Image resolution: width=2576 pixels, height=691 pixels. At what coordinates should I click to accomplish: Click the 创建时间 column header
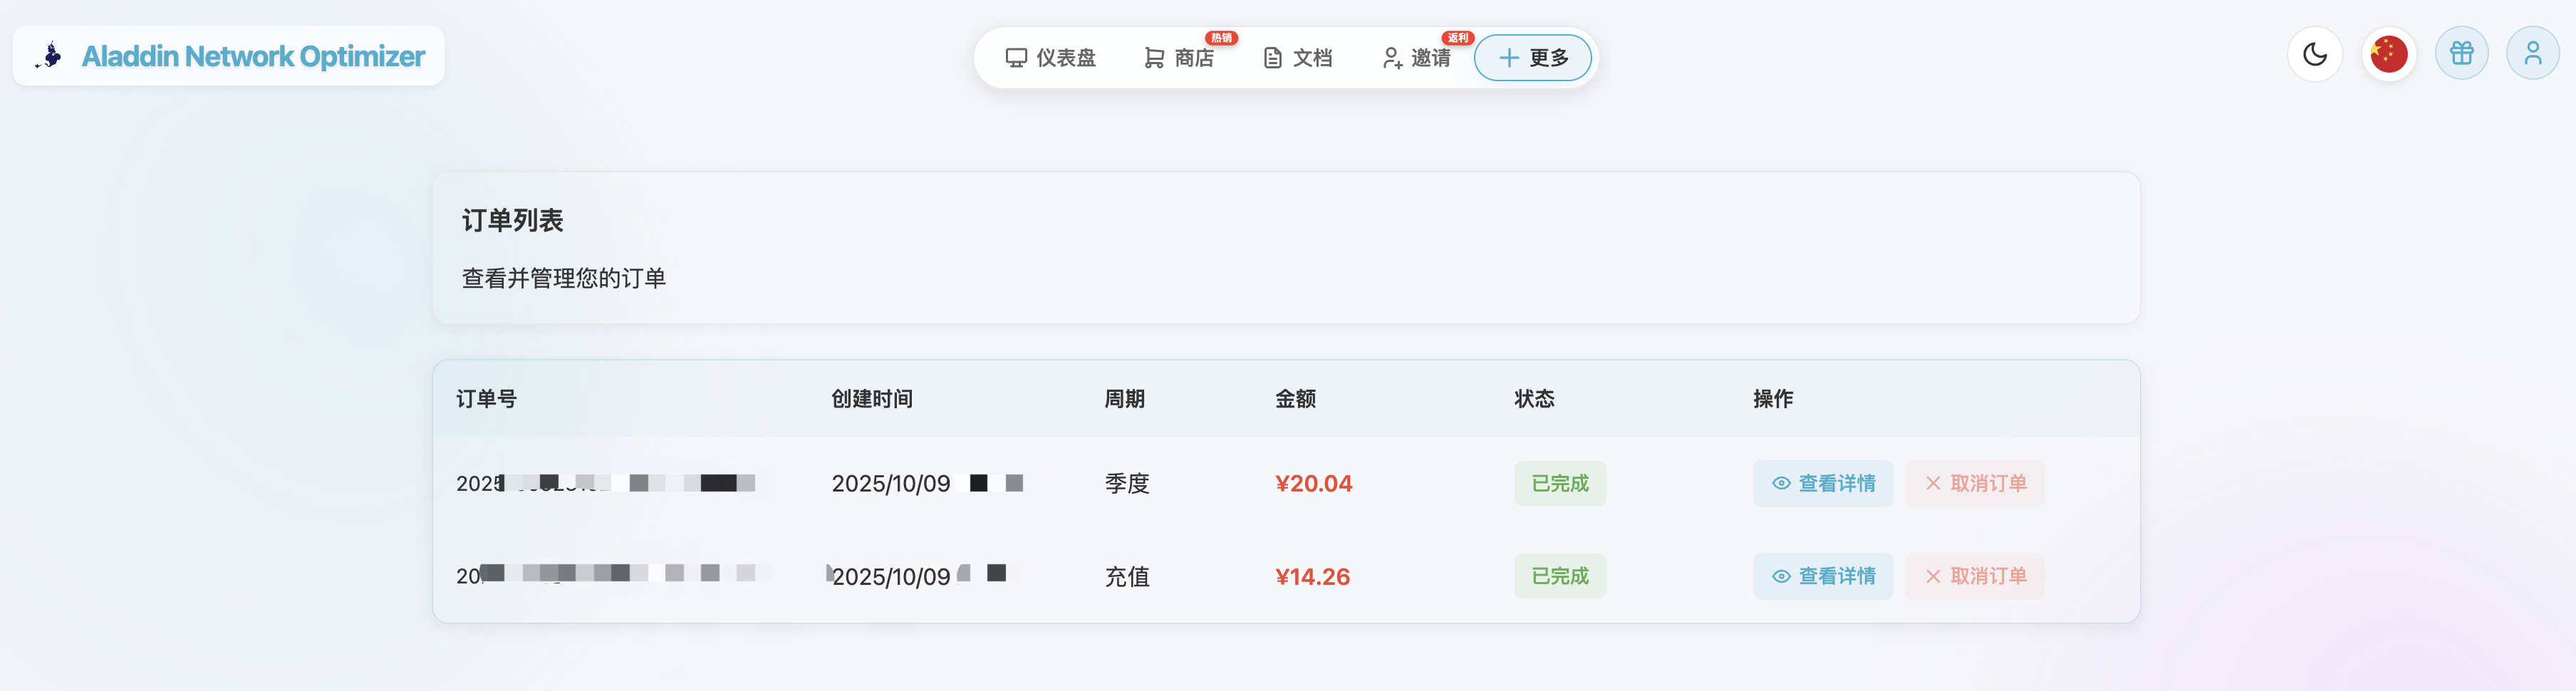pyautogui.click(x=871, y=399)
